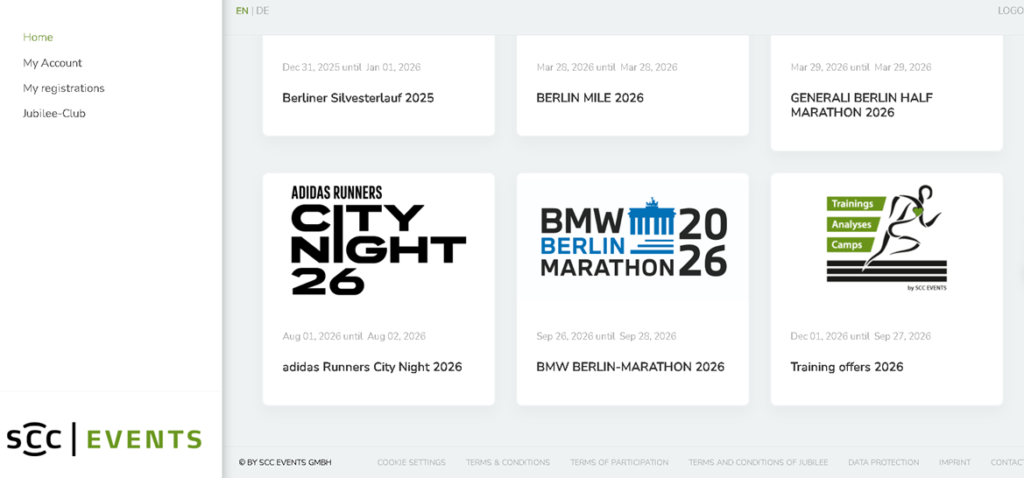Screen dimensions: 1024x478
Task: Click the SCC Events logo
Action: (104, 439)
